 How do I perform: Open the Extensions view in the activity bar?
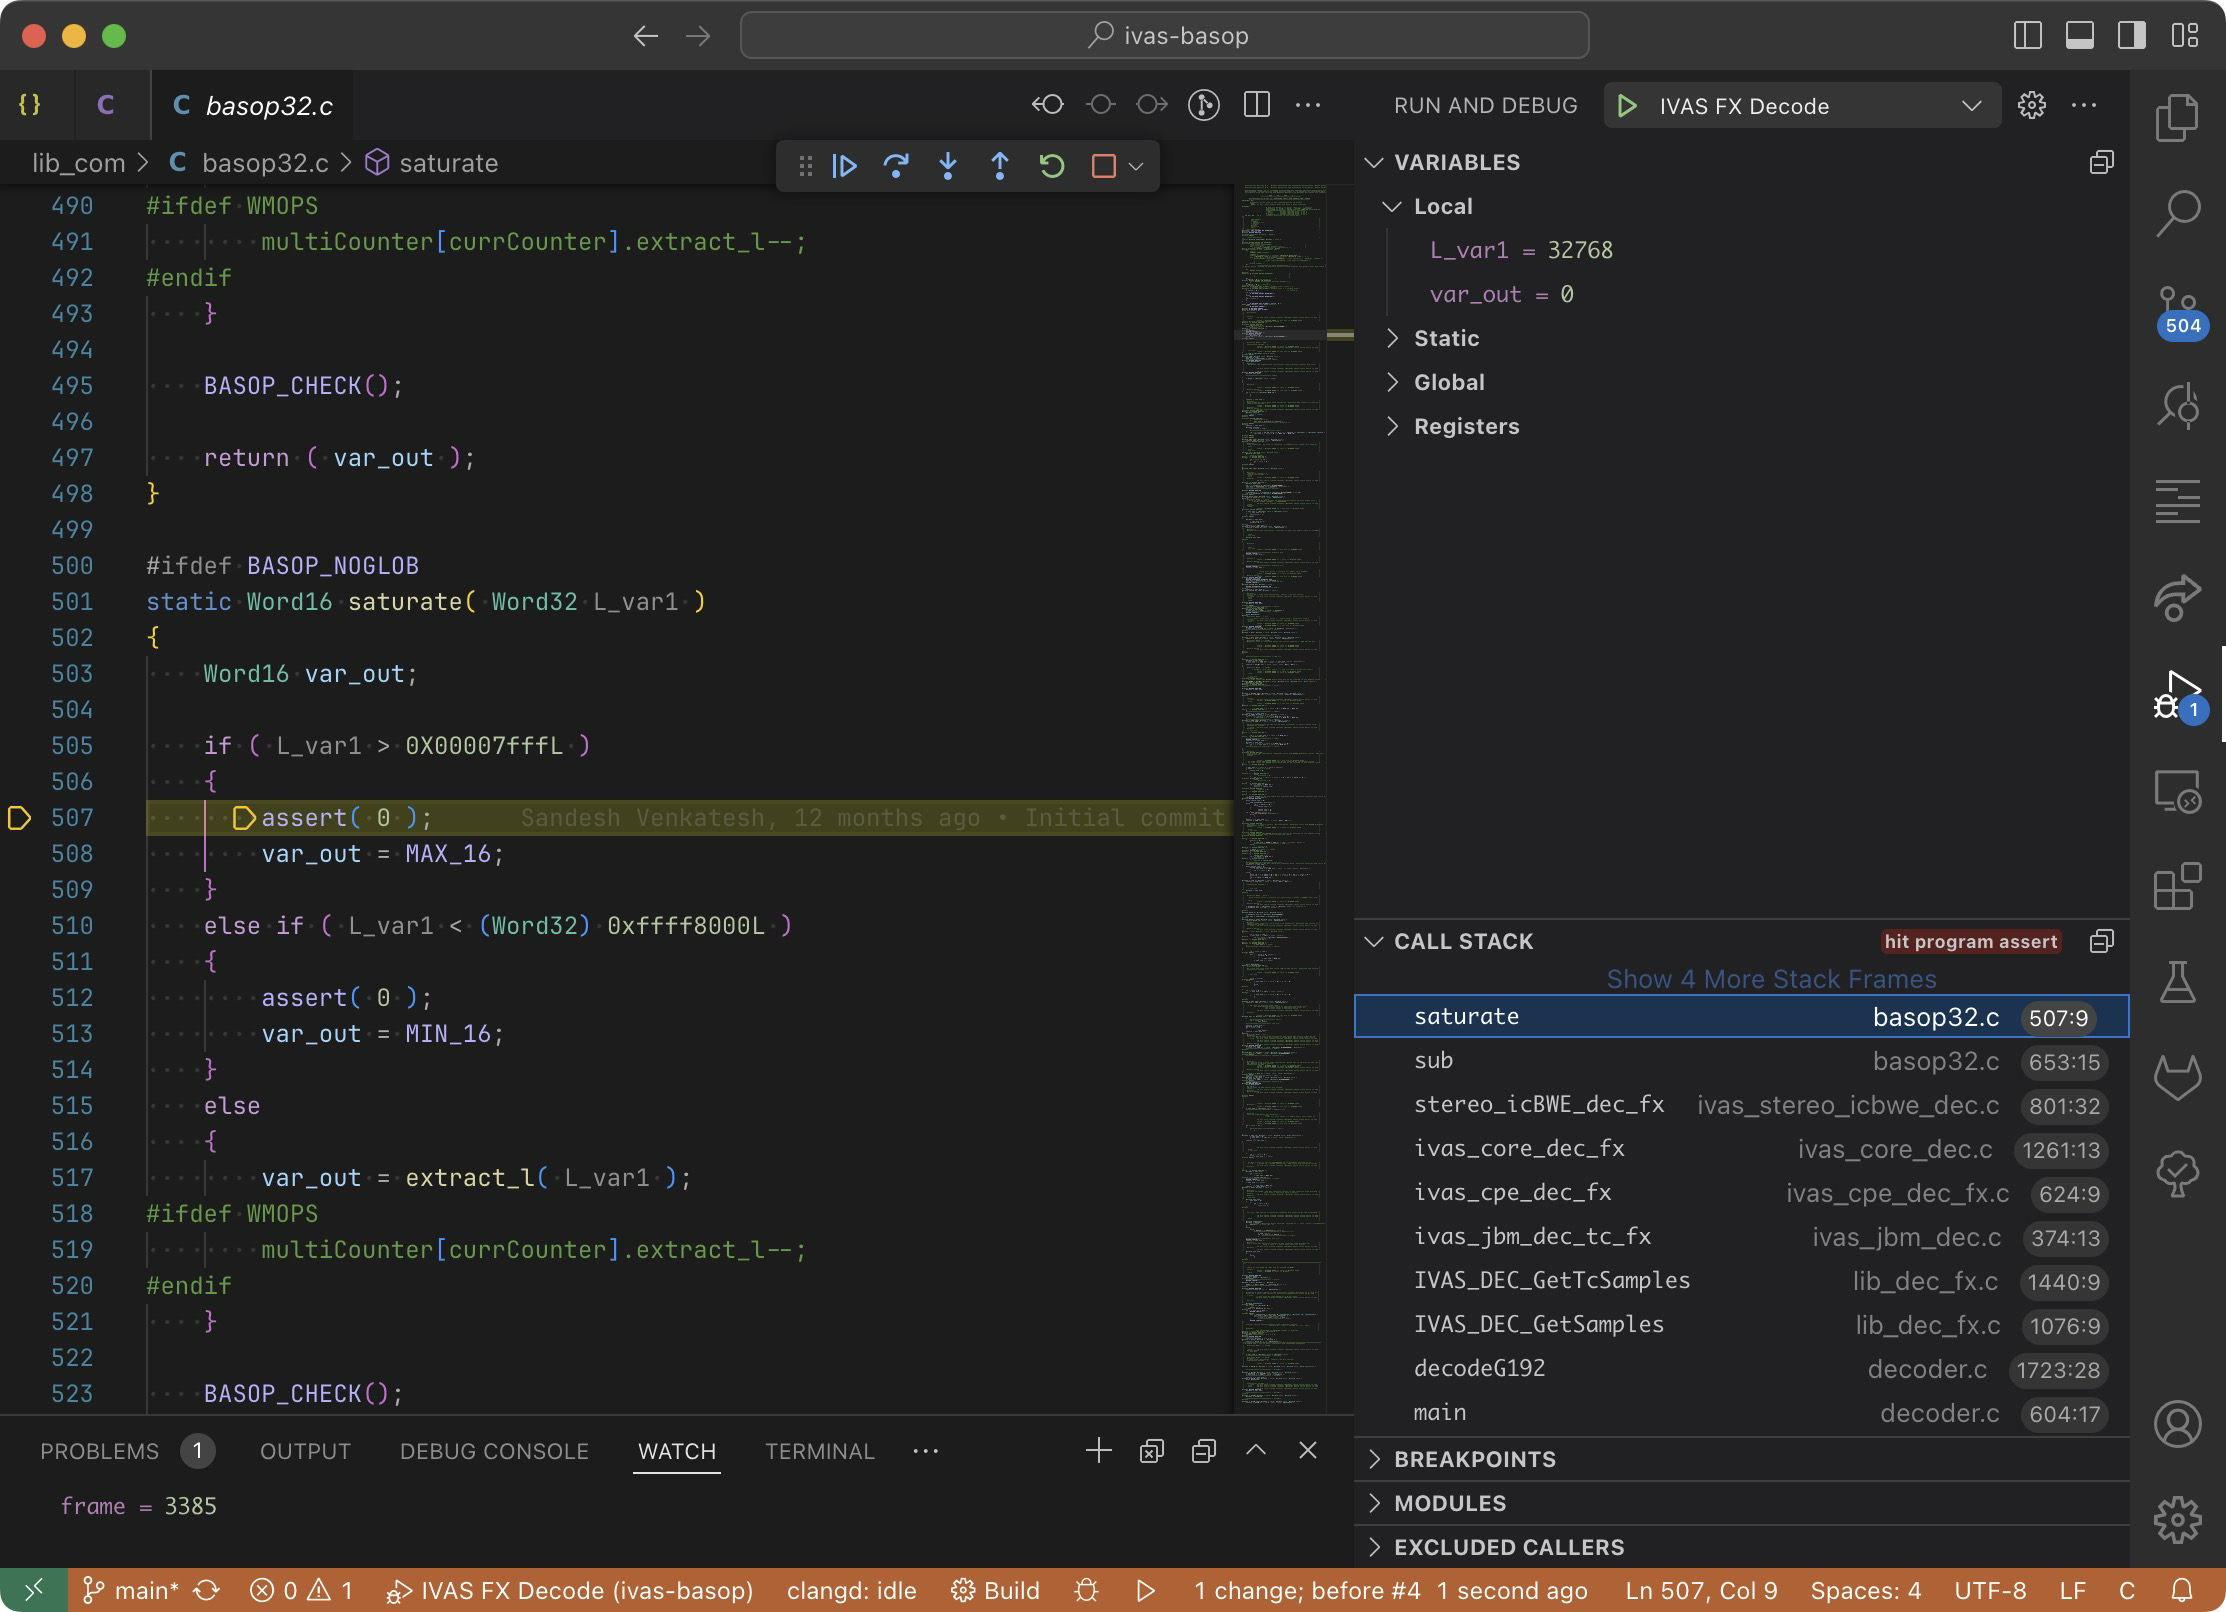(2177, 886)
